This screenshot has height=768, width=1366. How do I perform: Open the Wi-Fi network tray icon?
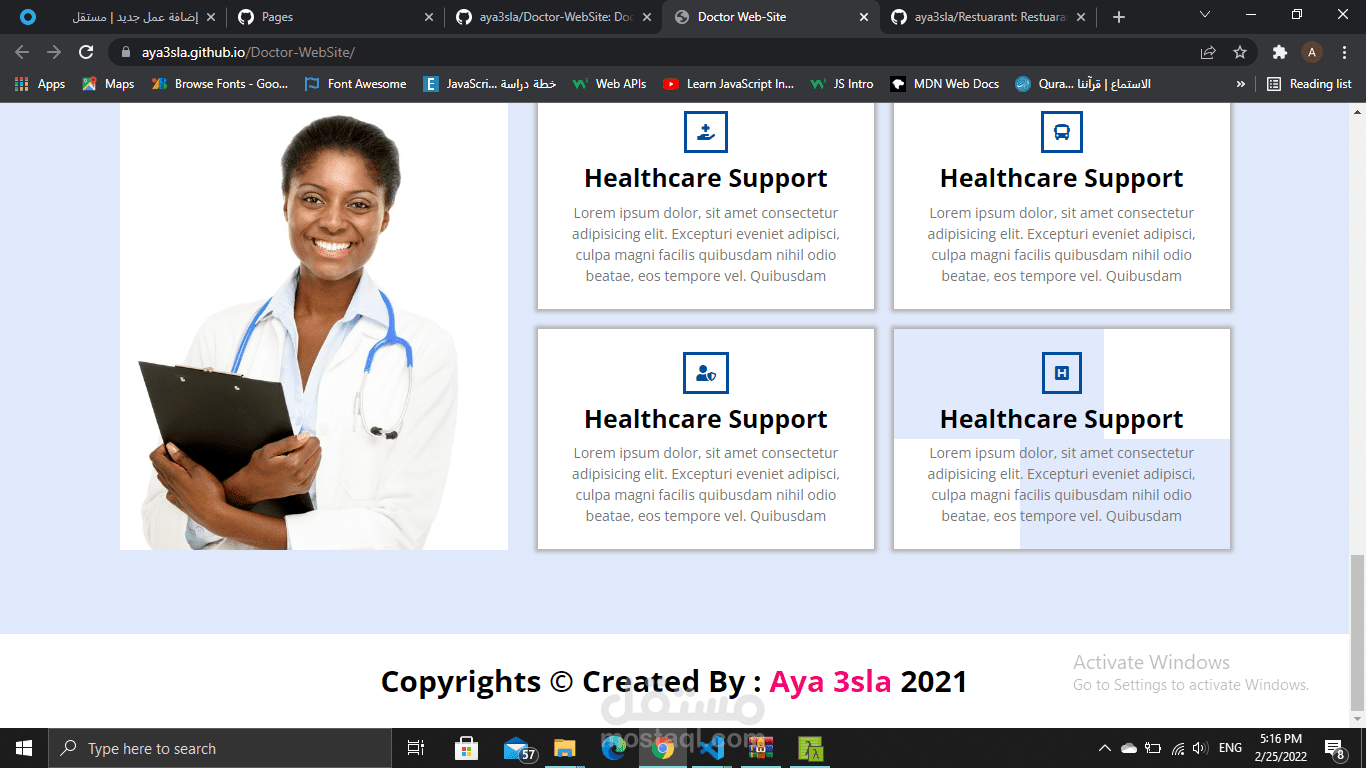[x=1177, y=748]
